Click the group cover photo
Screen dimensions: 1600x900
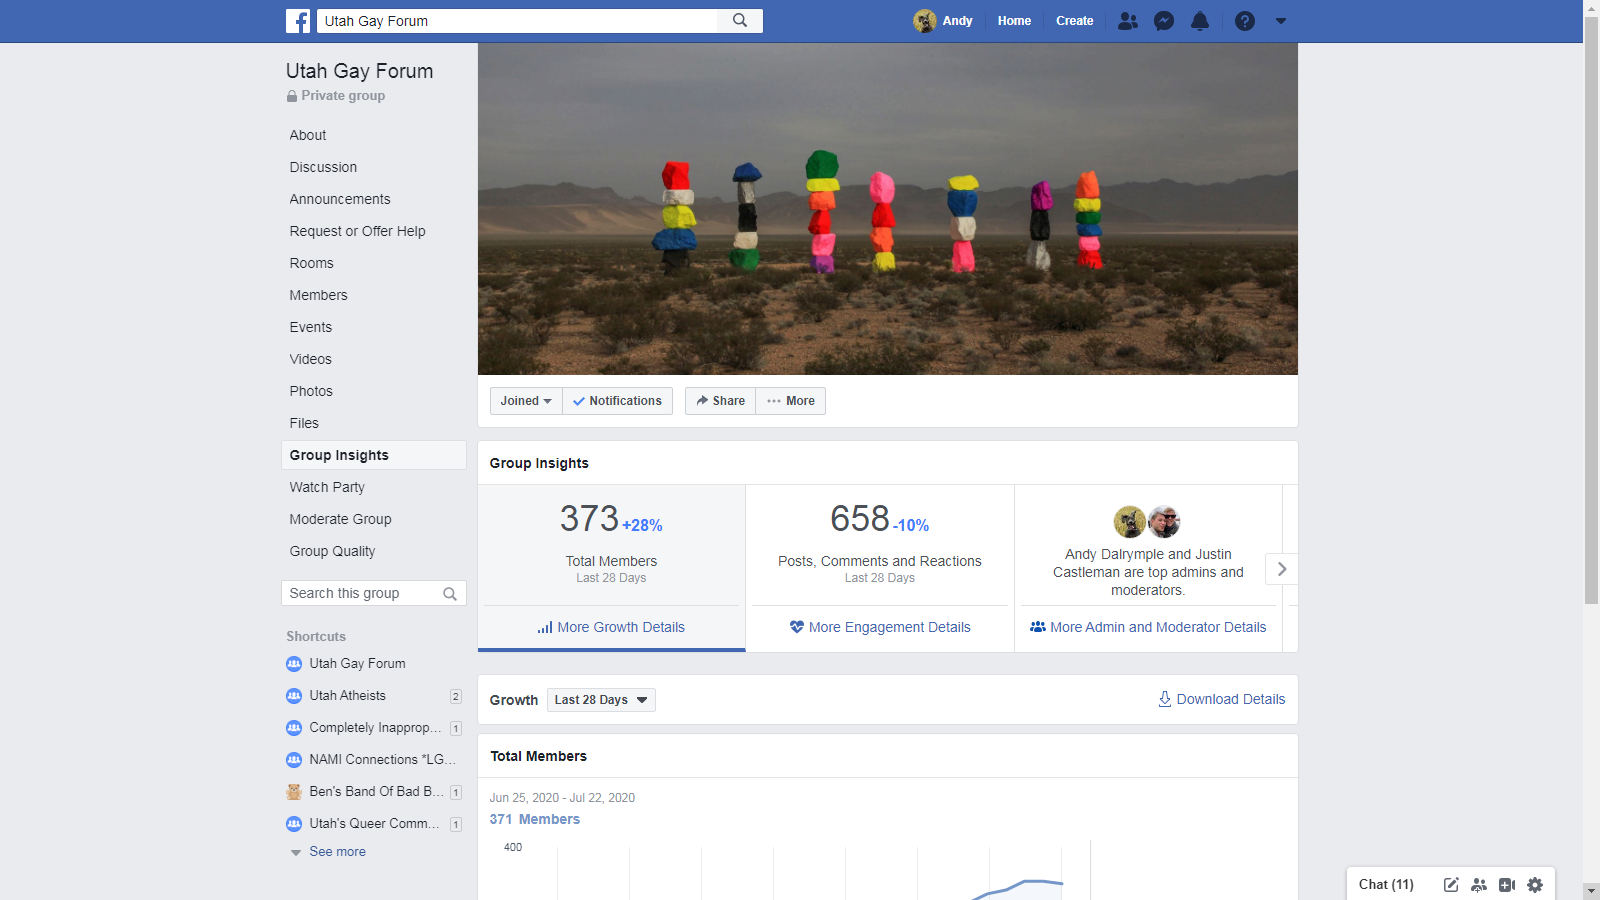coord(888,209)
